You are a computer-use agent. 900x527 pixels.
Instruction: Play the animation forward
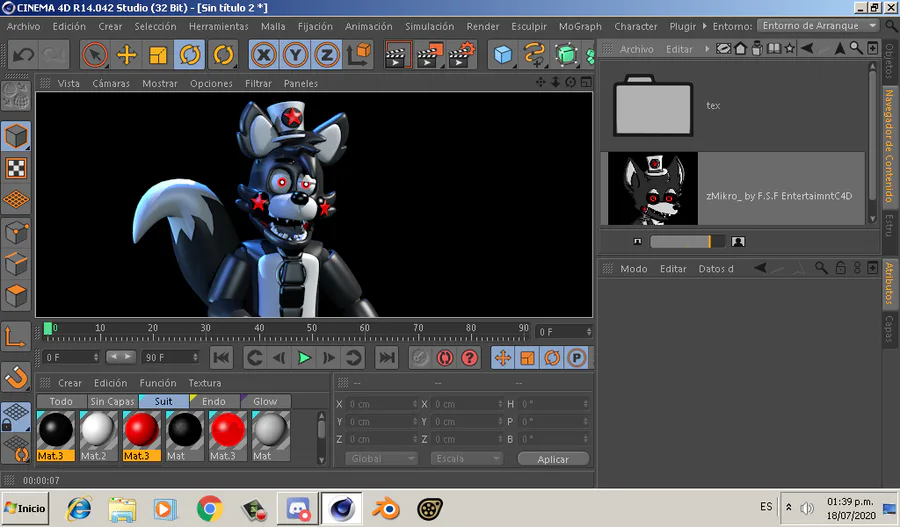304,358
